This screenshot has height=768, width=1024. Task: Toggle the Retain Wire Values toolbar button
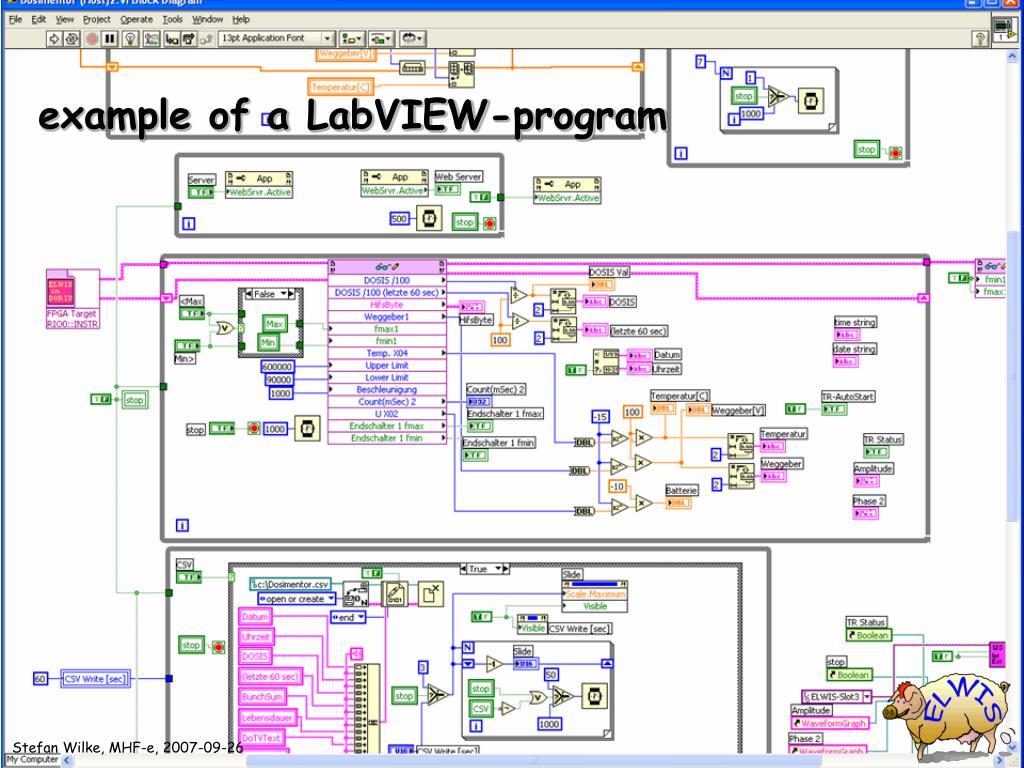(152, 39)
